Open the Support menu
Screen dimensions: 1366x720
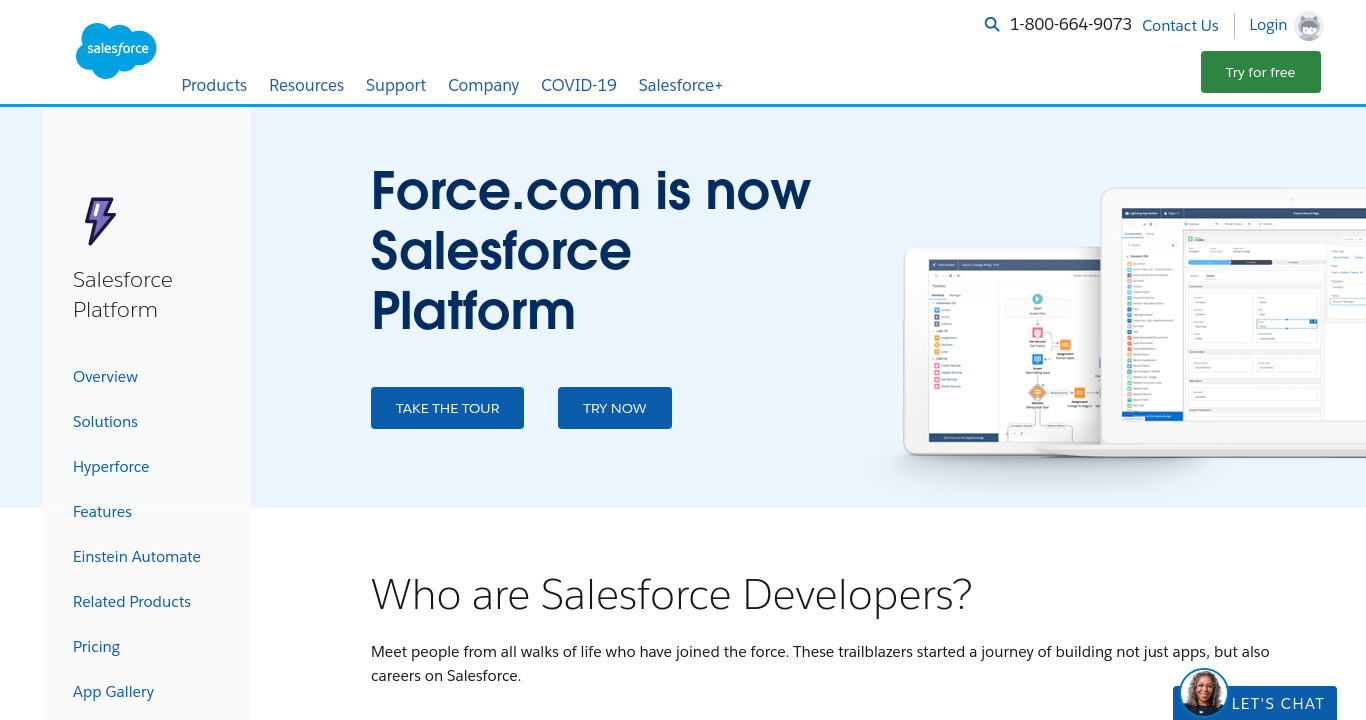point(396,85)
